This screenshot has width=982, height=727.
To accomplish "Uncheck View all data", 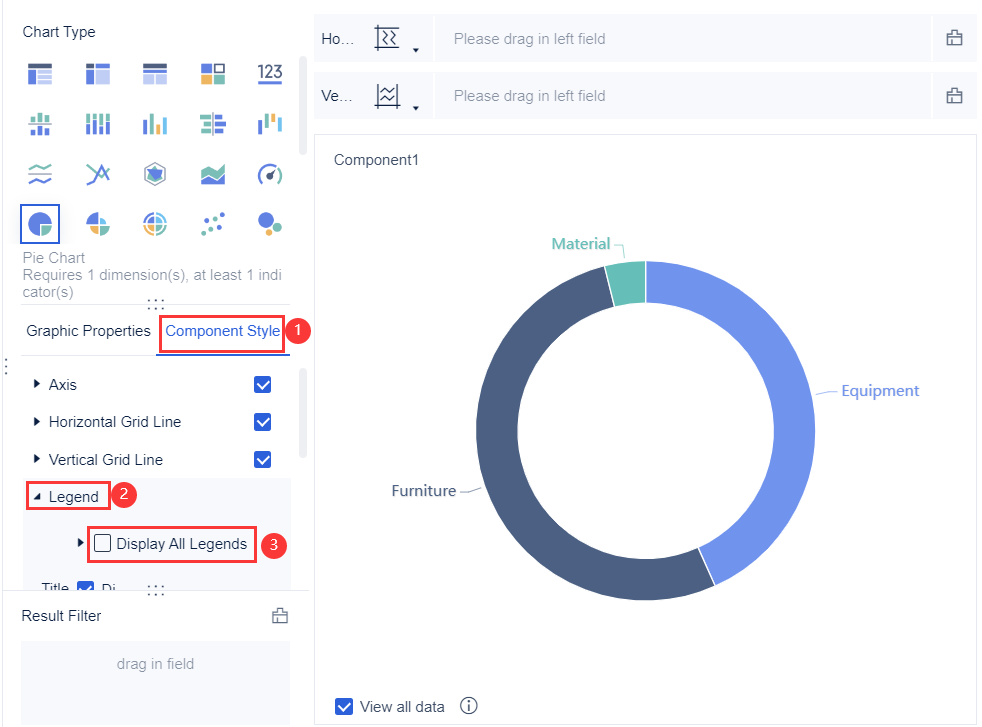I will 344,706.
